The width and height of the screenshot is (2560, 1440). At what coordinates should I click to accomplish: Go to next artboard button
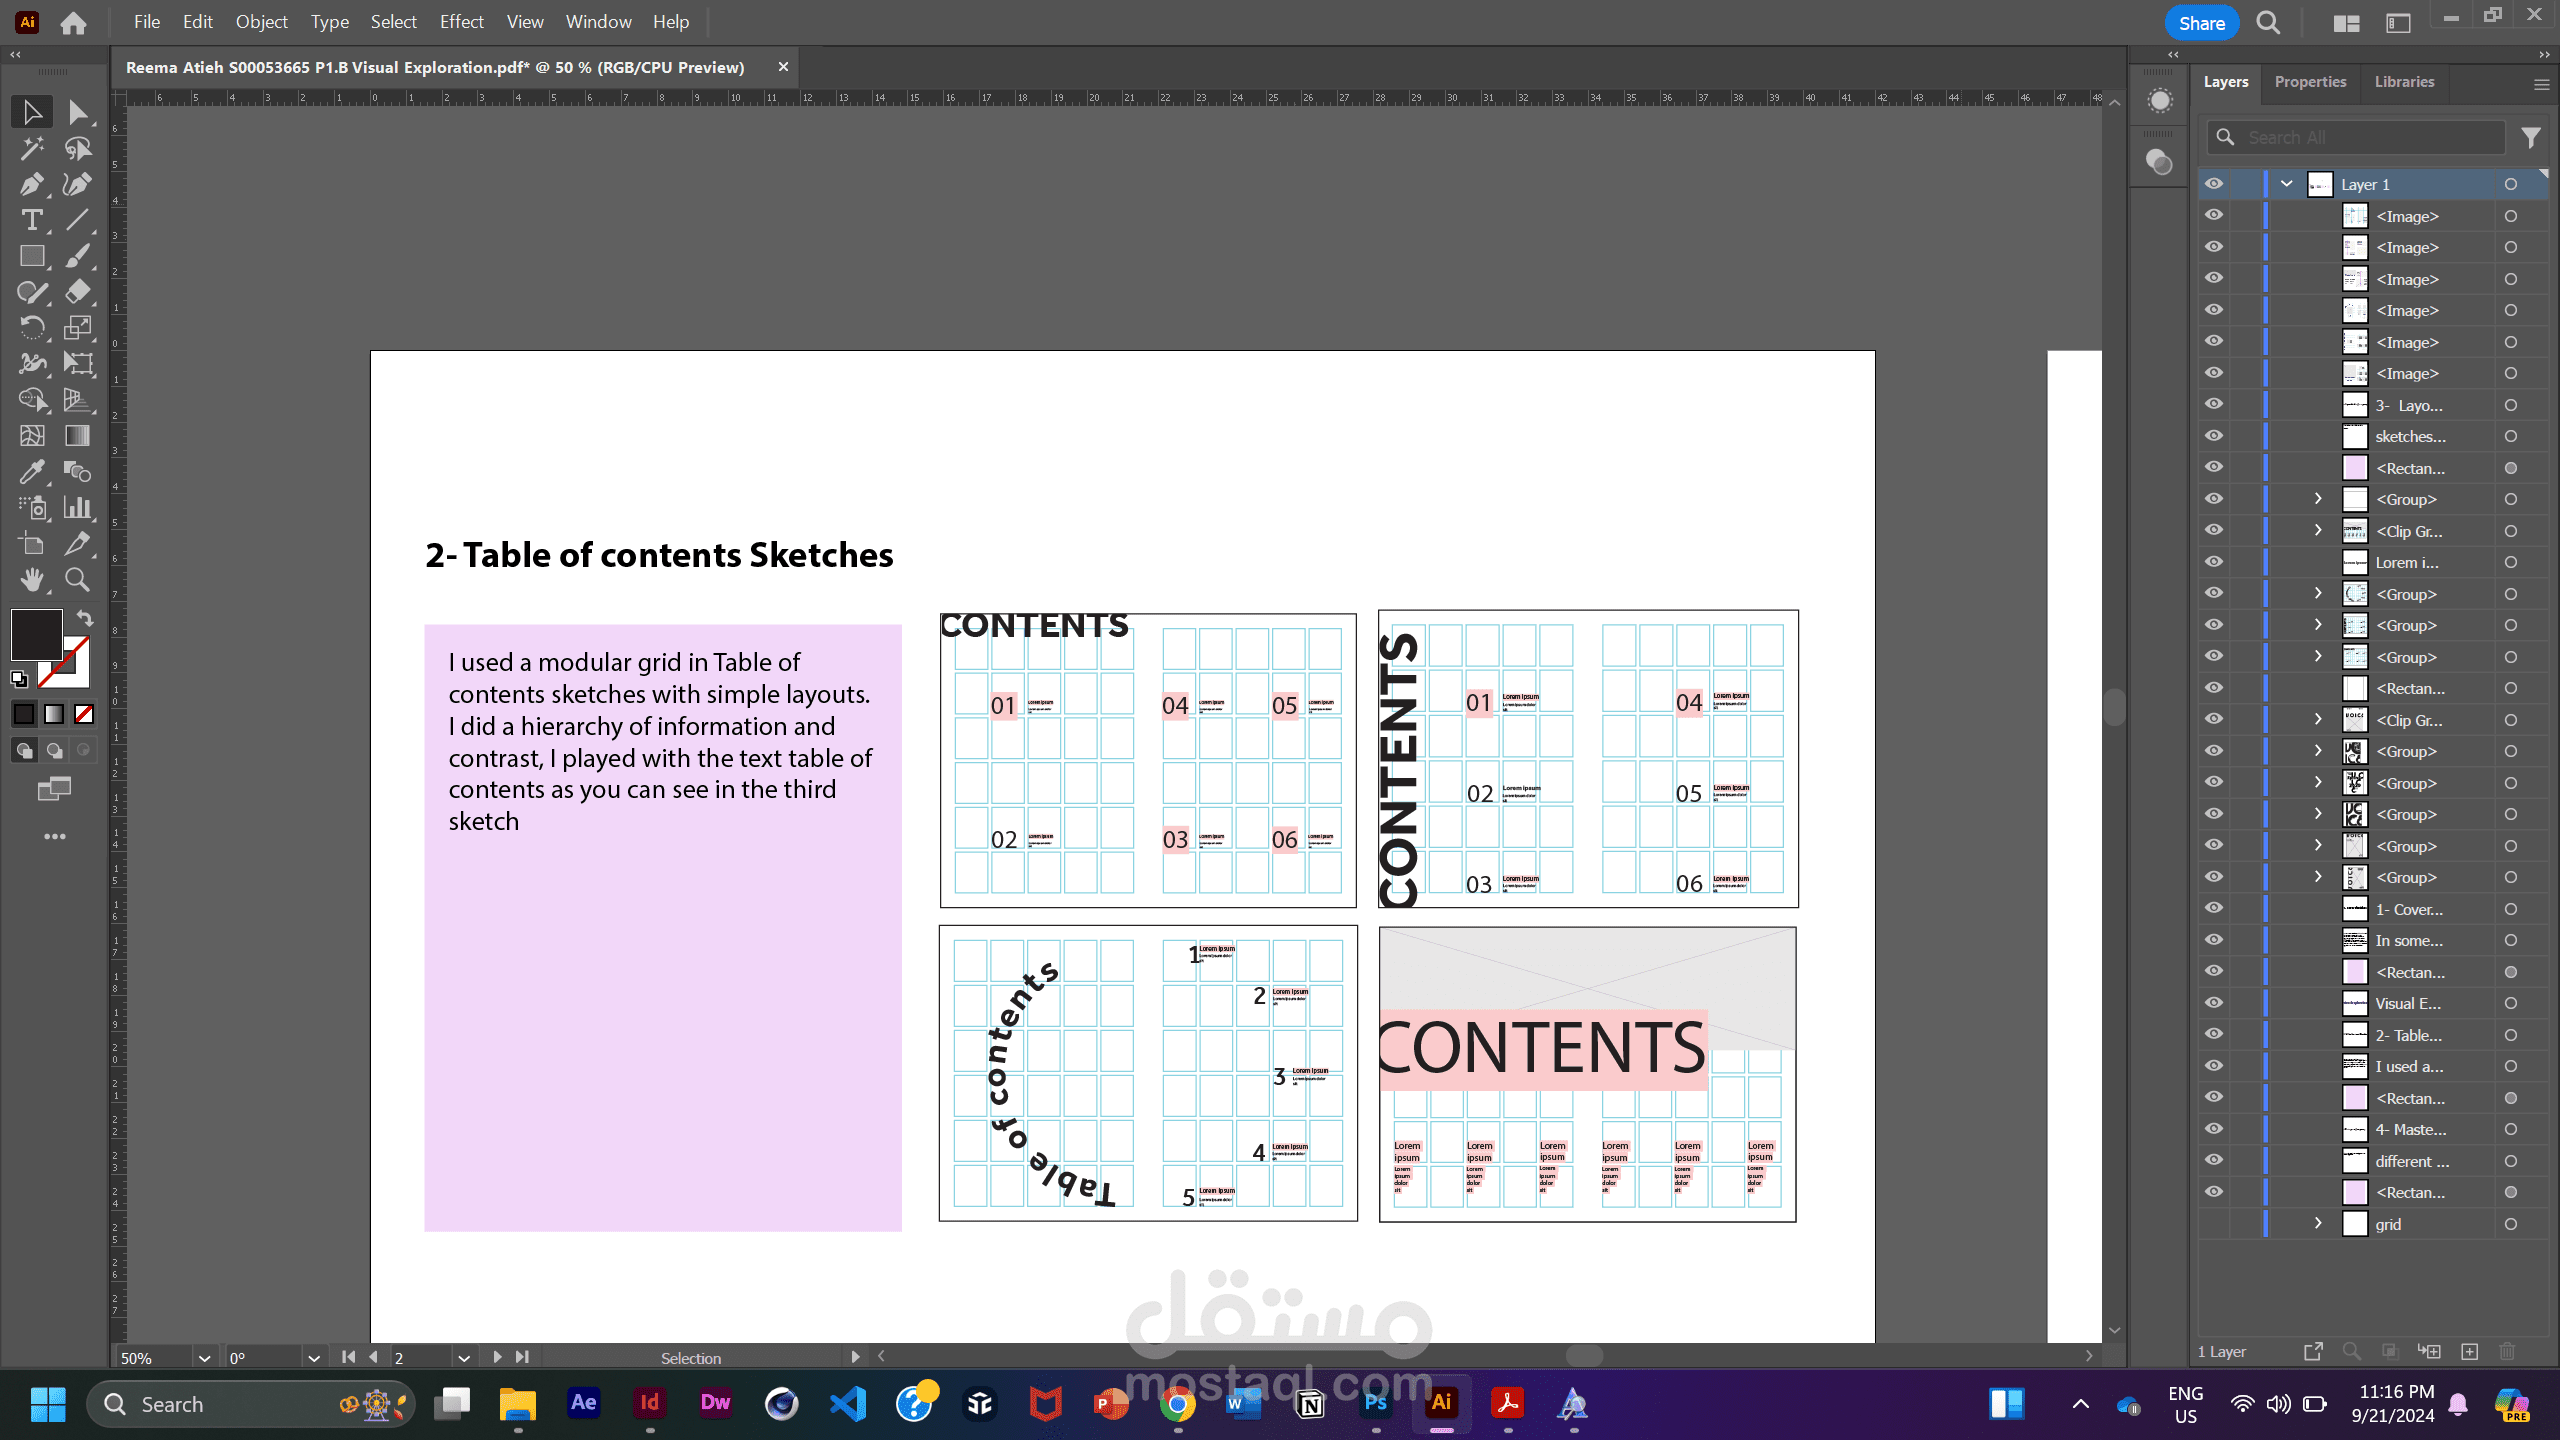tap(497, 1357)
